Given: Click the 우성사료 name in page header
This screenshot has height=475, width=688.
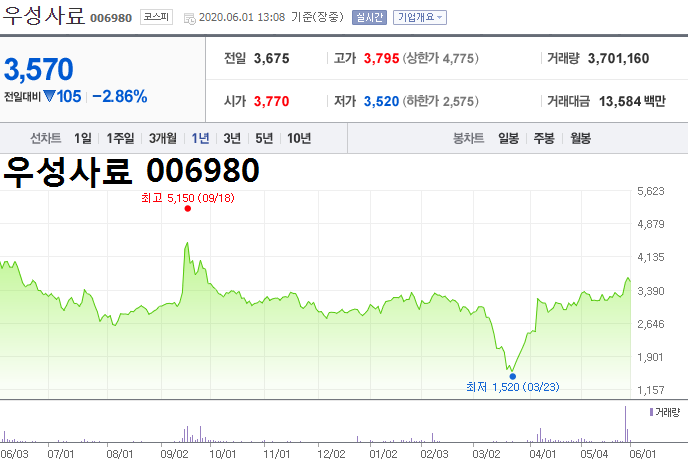Looking at the screenshot, I should tap(44, 15).
